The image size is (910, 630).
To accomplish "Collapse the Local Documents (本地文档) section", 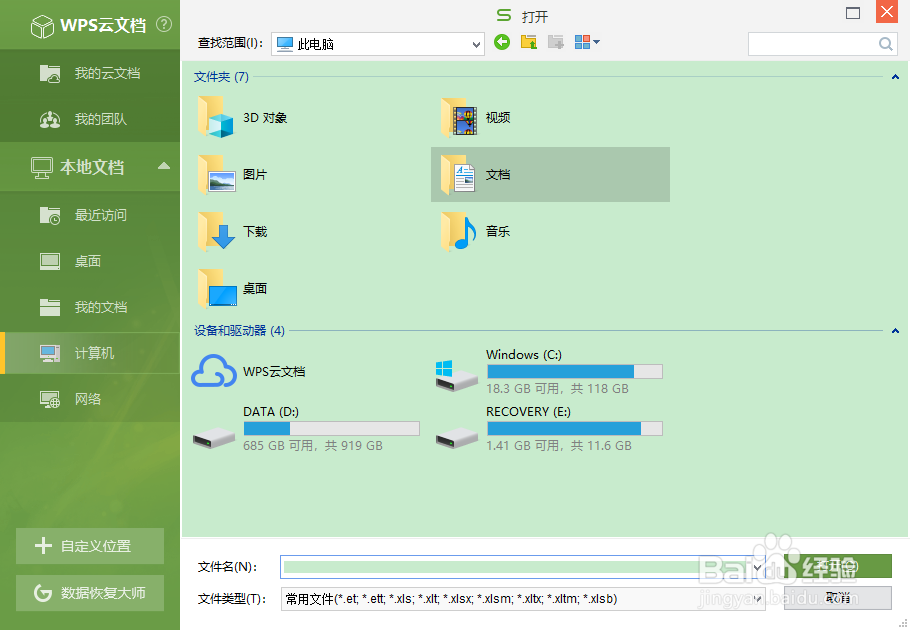I will pyautogui.click(x=164, y=166).
